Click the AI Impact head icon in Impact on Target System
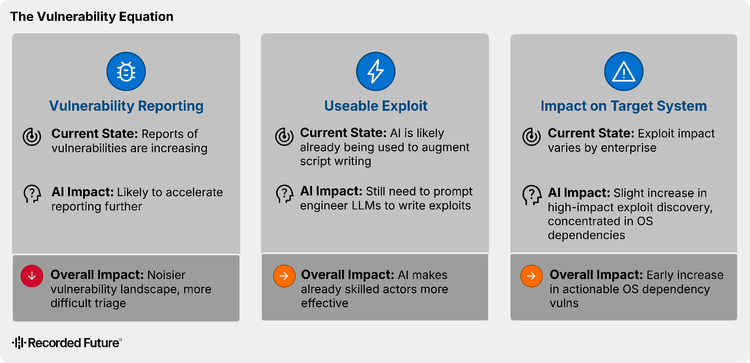 pos(532,195)
